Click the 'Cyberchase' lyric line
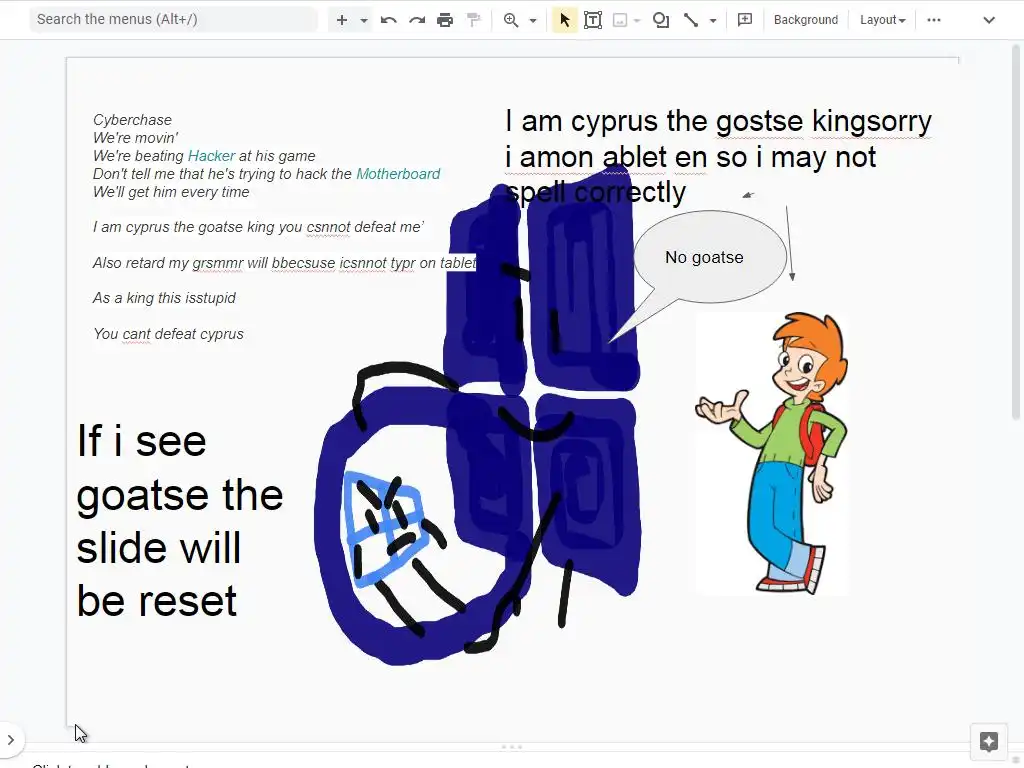Viewport: 1024px width, 768px height. [133, 120]
